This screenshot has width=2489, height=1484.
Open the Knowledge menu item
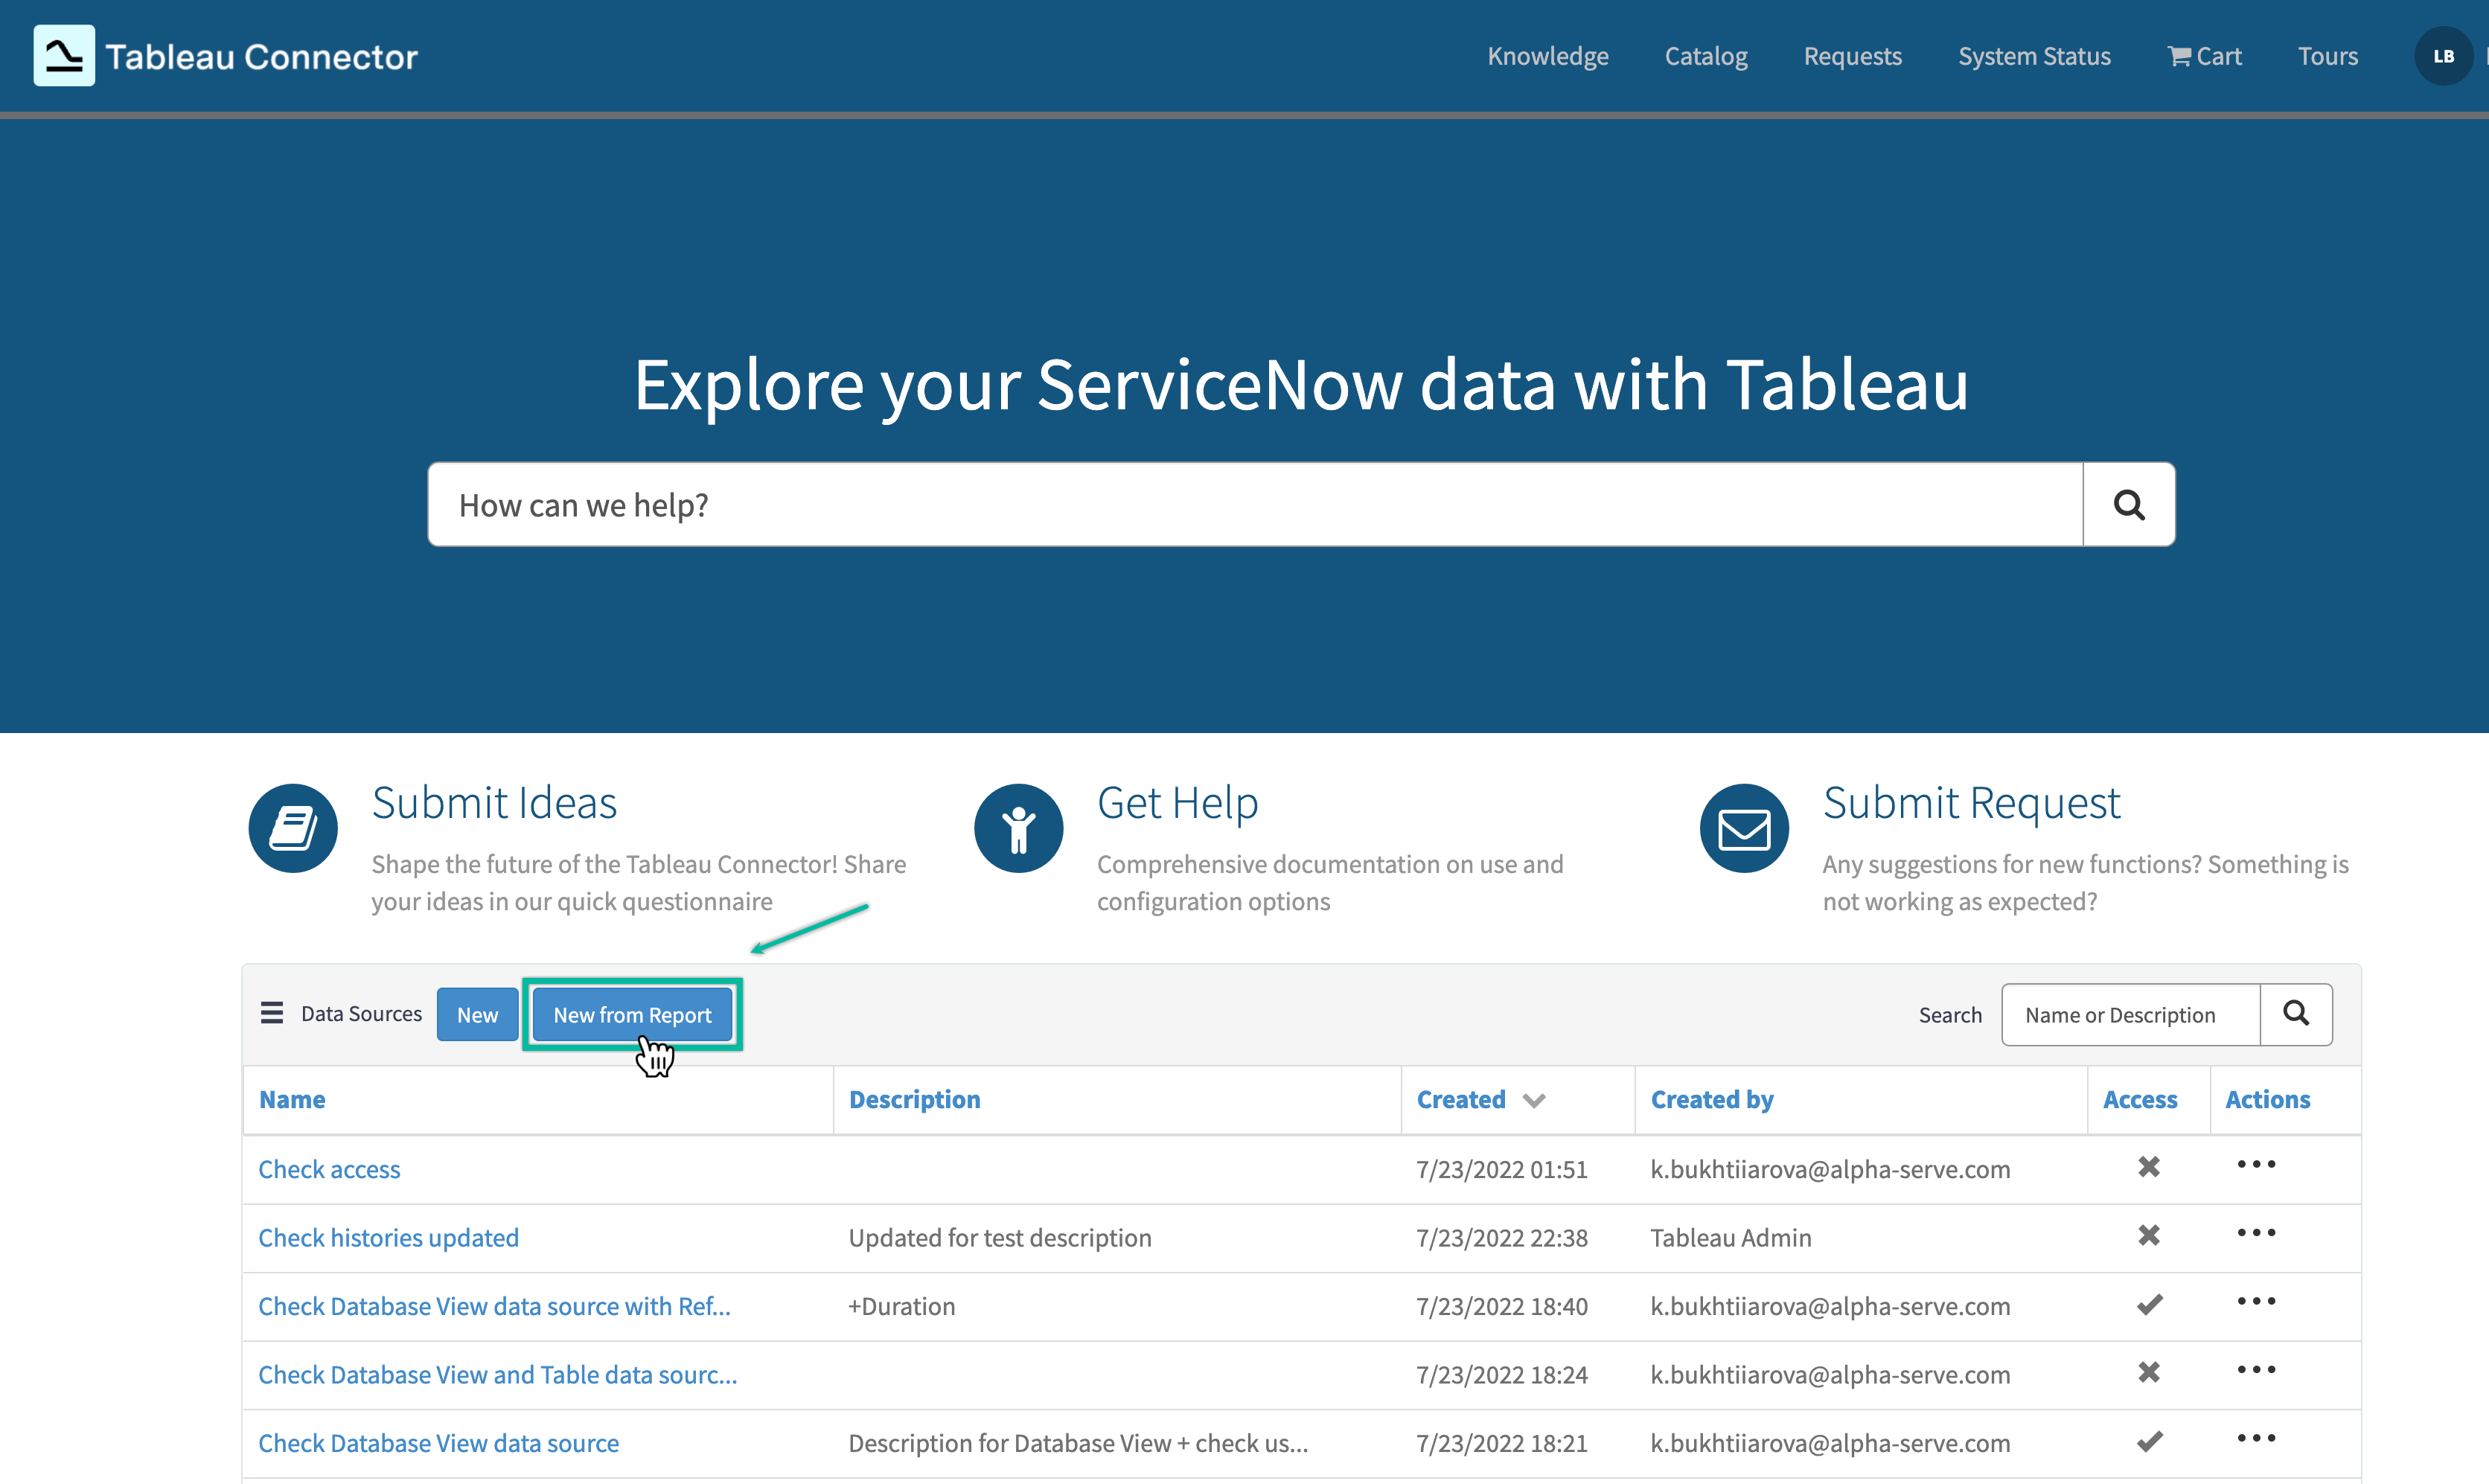coord(1547,55)
